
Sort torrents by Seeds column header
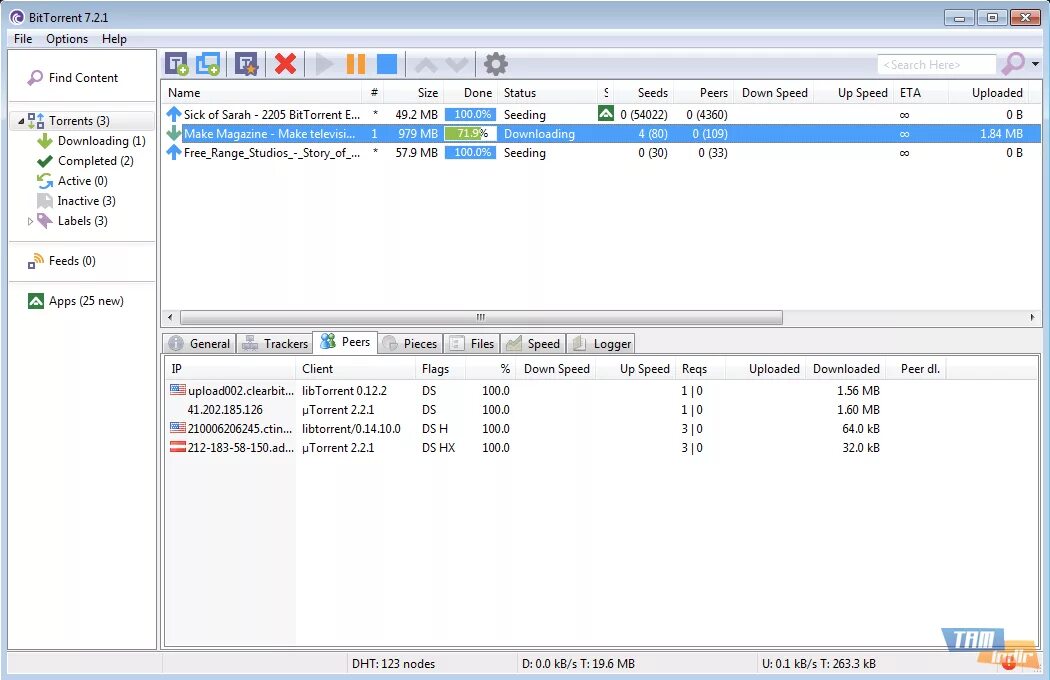[644, 93]
